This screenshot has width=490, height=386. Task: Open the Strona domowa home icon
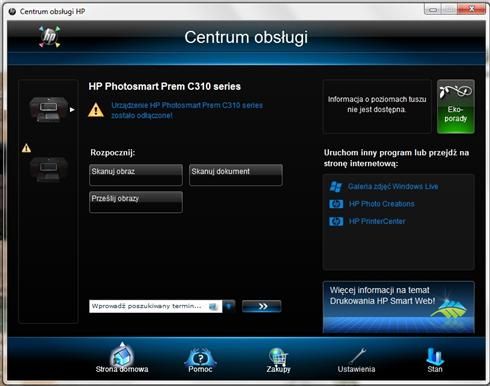(122, 357)
